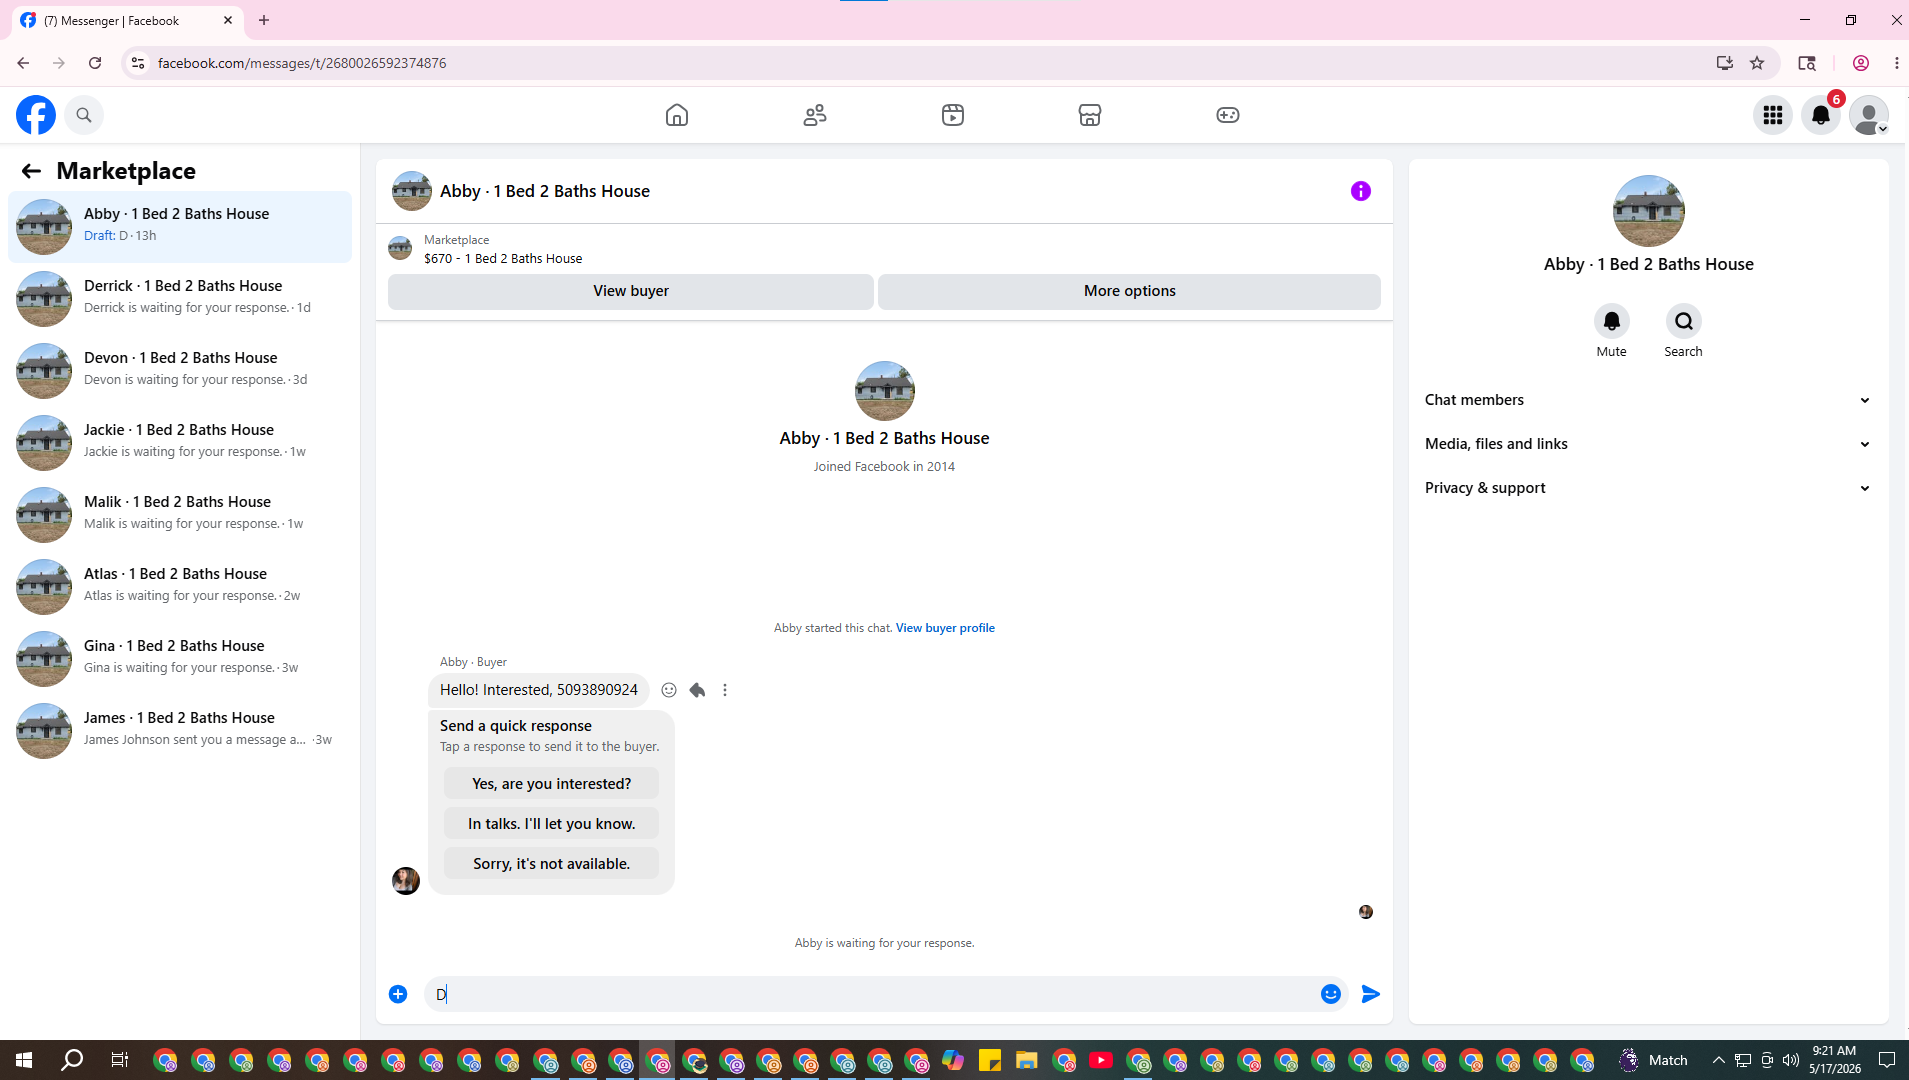Screen dimensions: 1909x1080
Task: Open the Chrome profile icon
Action: pyautogui.click(x=1861, y=63)
